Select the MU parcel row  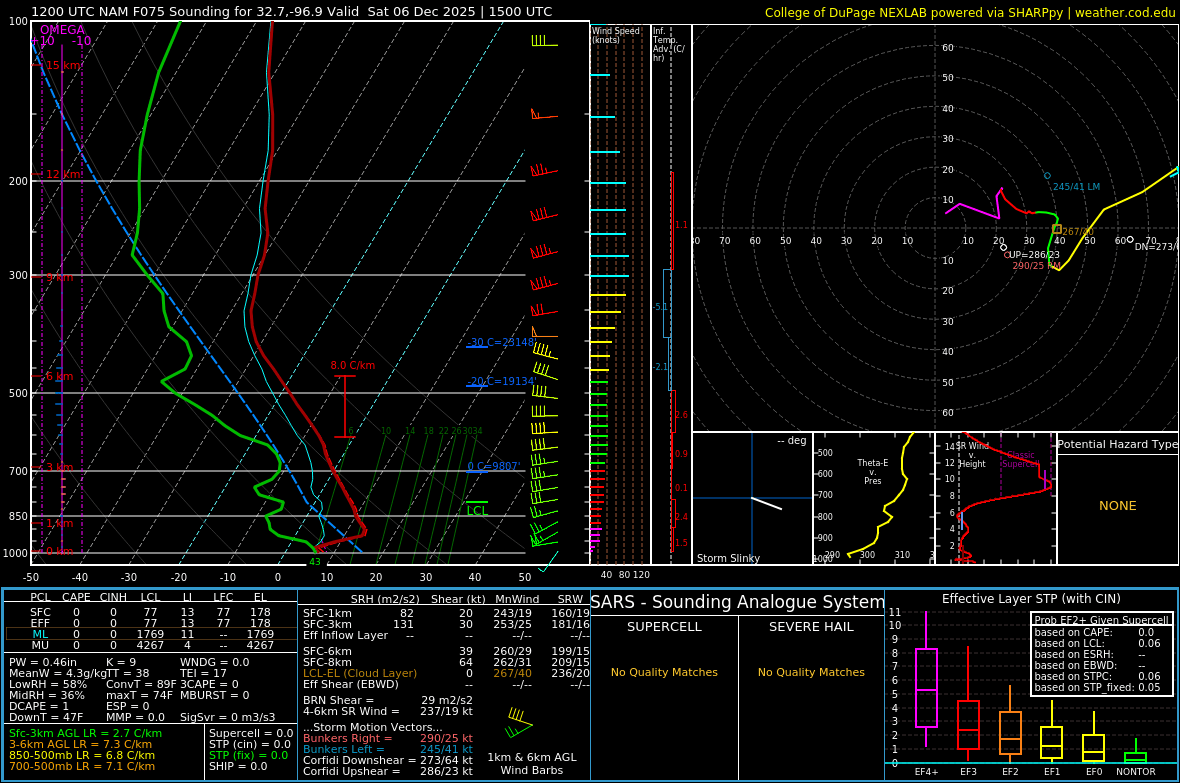(151, 645)
